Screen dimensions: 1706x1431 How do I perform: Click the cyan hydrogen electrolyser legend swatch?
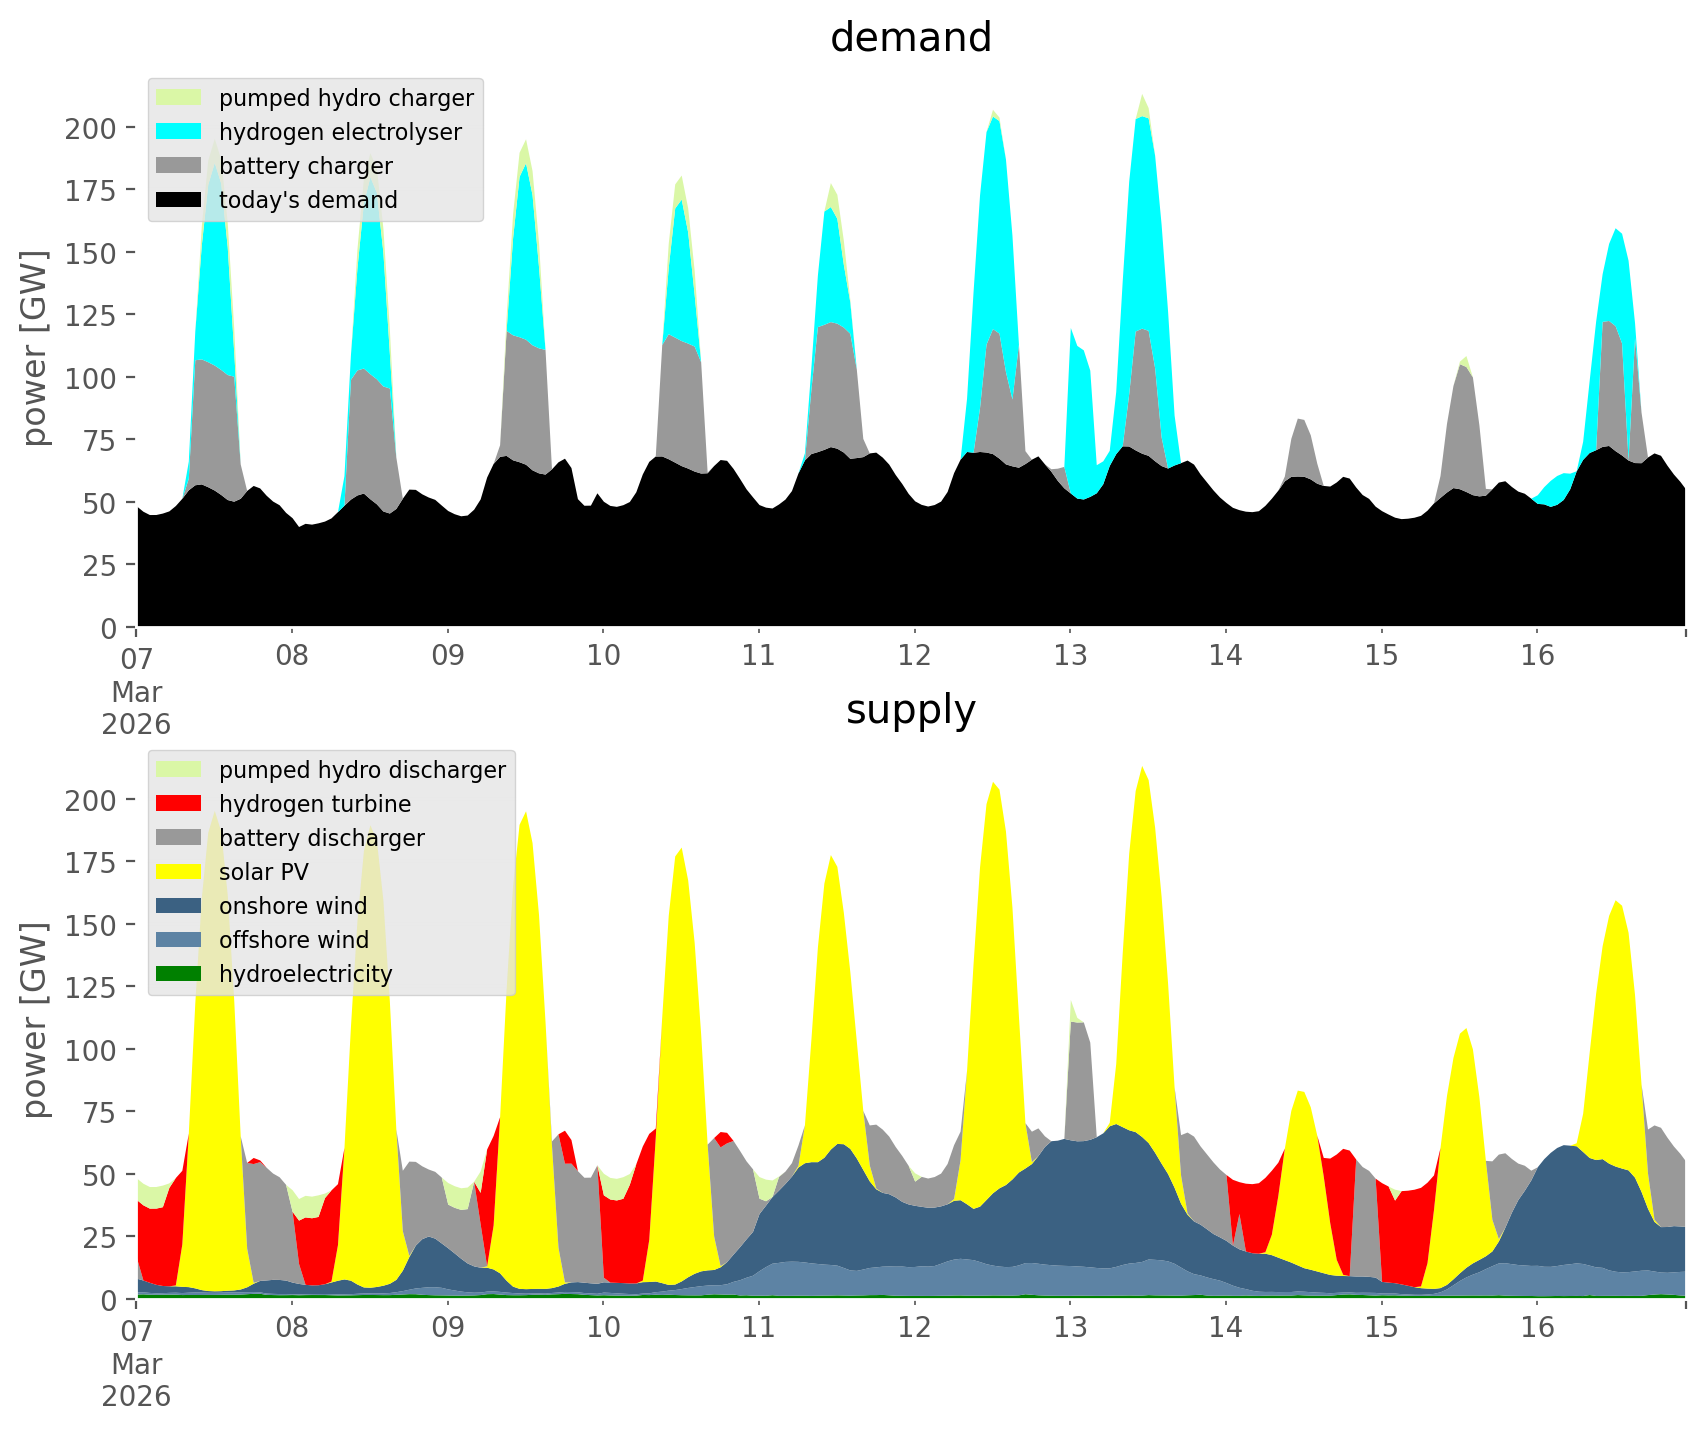(x=179, y=132)
